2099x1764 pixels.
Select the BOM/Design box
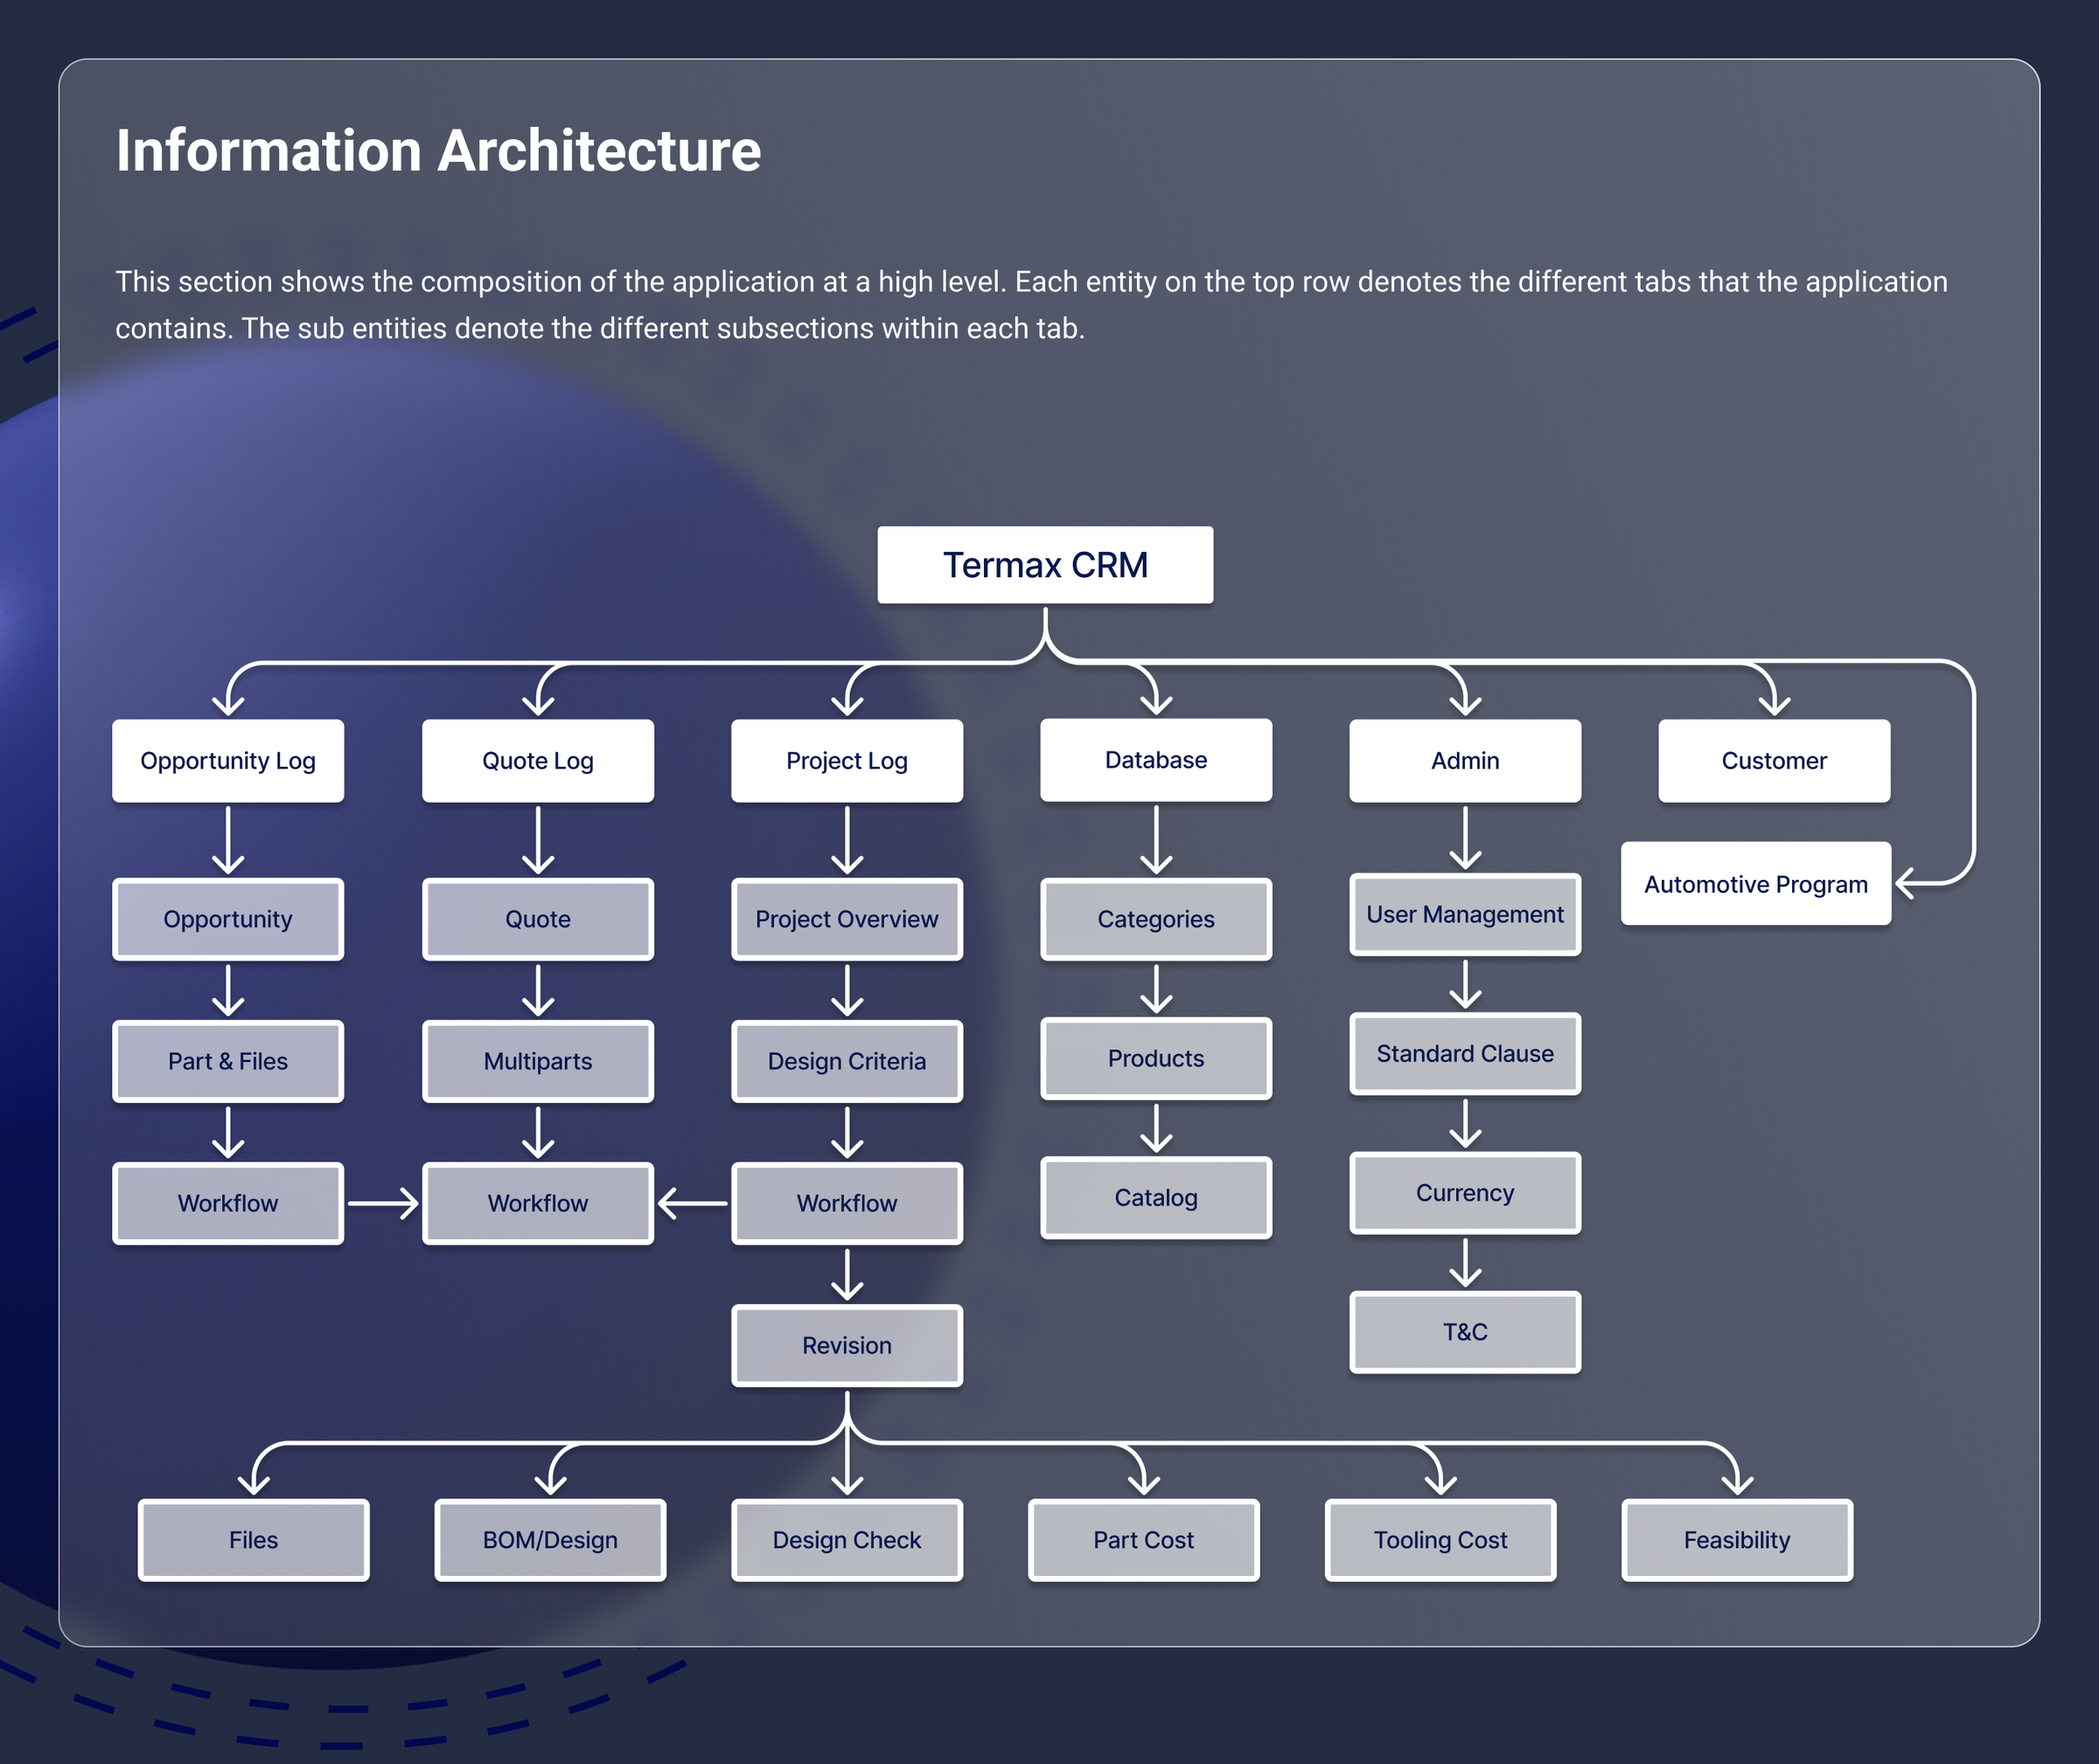tap(550, 1540)
